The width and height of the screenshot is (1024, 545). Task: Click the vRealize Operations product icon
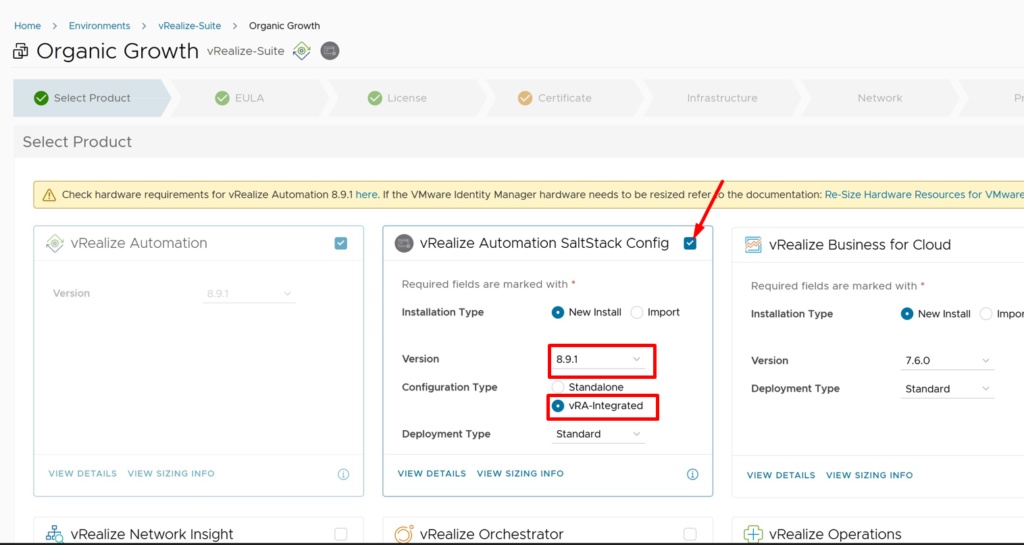tap(754, 534)
